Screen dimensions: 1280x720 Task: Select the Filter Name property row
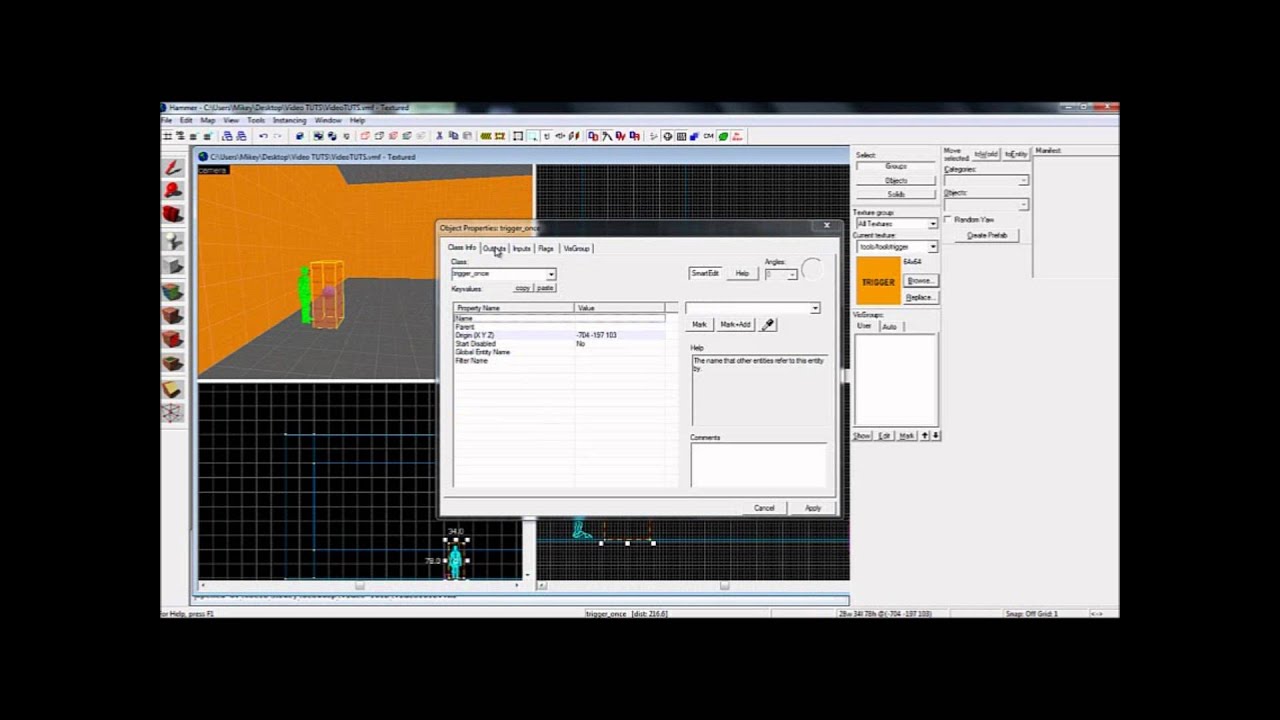[560, 360]
